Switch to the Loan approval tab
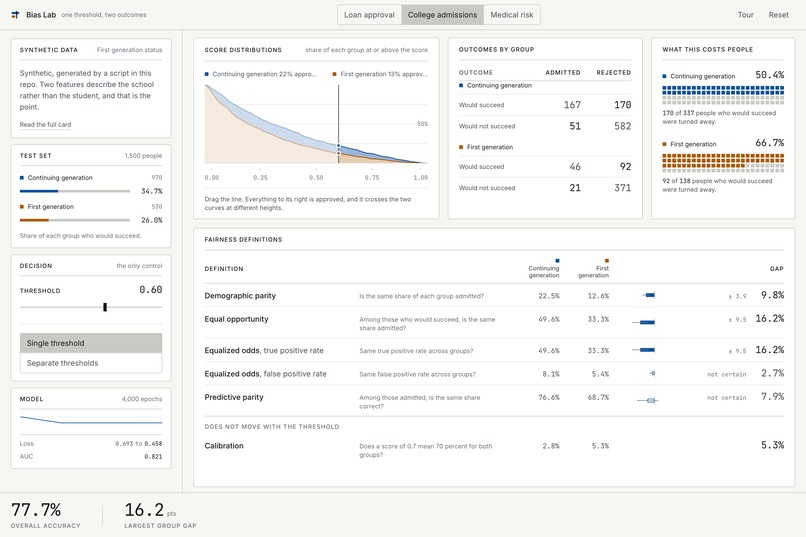The image size is (806, 537). (369, 15)
